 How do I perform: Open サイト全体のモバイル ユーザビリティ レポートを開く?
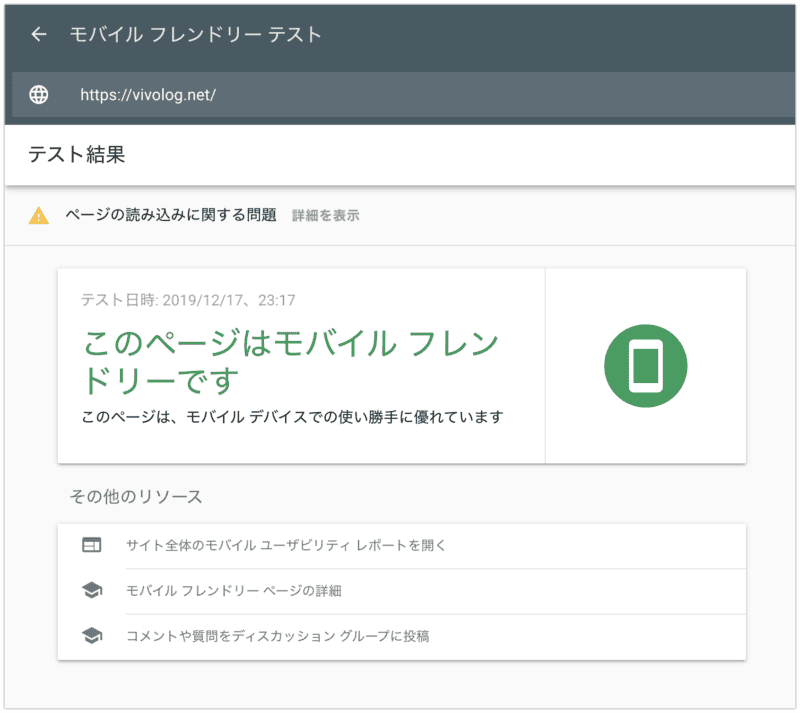click(286, 545)
